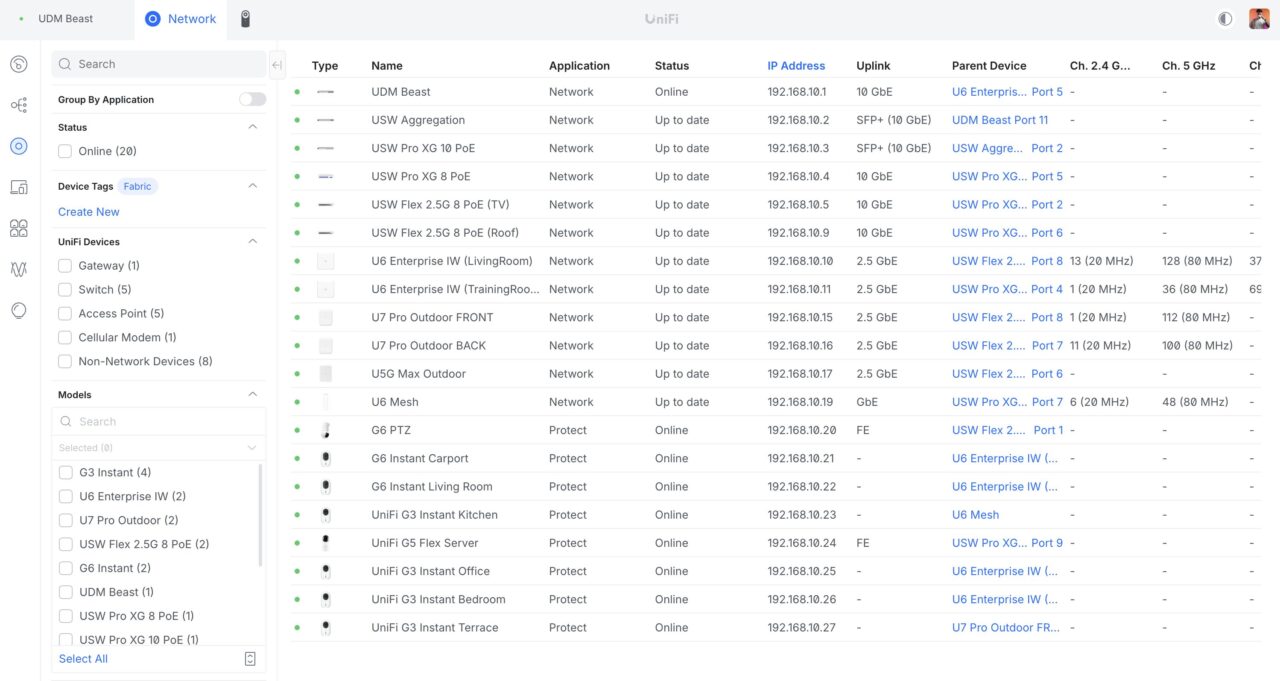Screen dimensions: 1280x681
Task: Open UDM Beast Port 11 parent link
Action: click(1000, 120)
